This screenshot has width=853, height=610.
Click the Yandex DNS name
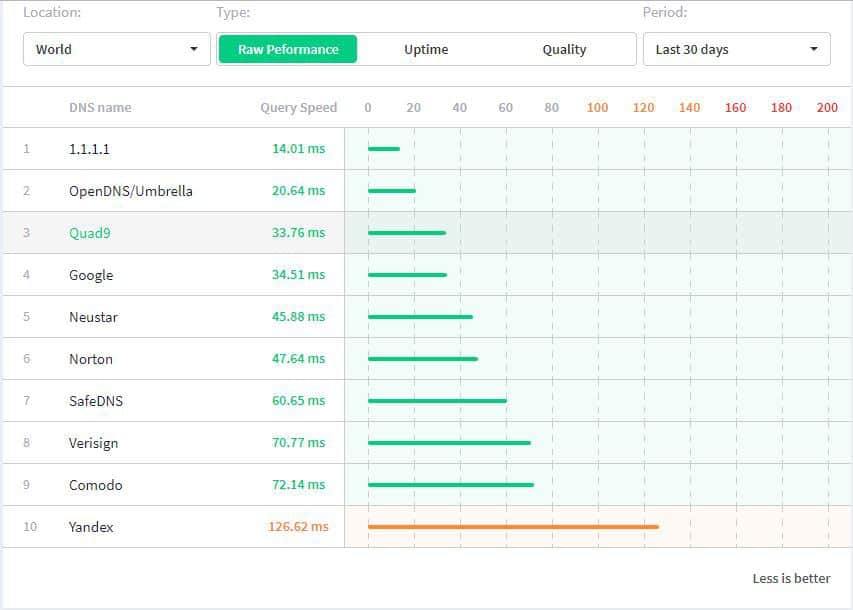[91, 527]
